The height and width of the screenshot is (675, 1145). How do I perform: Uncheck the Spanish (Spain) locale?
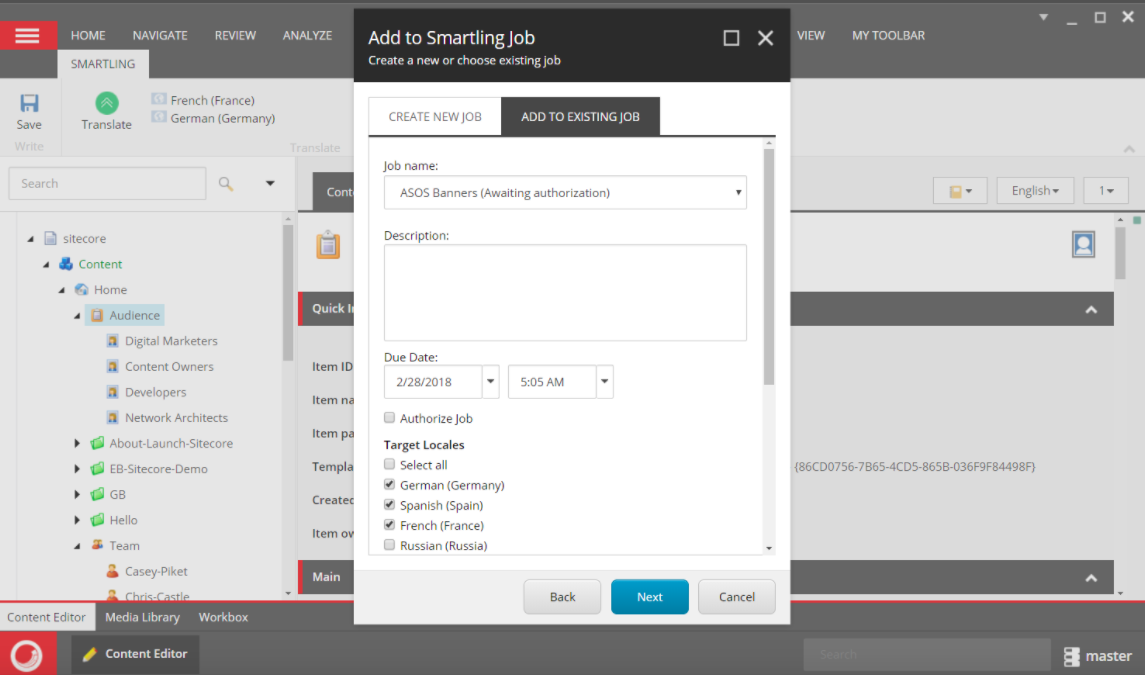[x=389, y=504]
